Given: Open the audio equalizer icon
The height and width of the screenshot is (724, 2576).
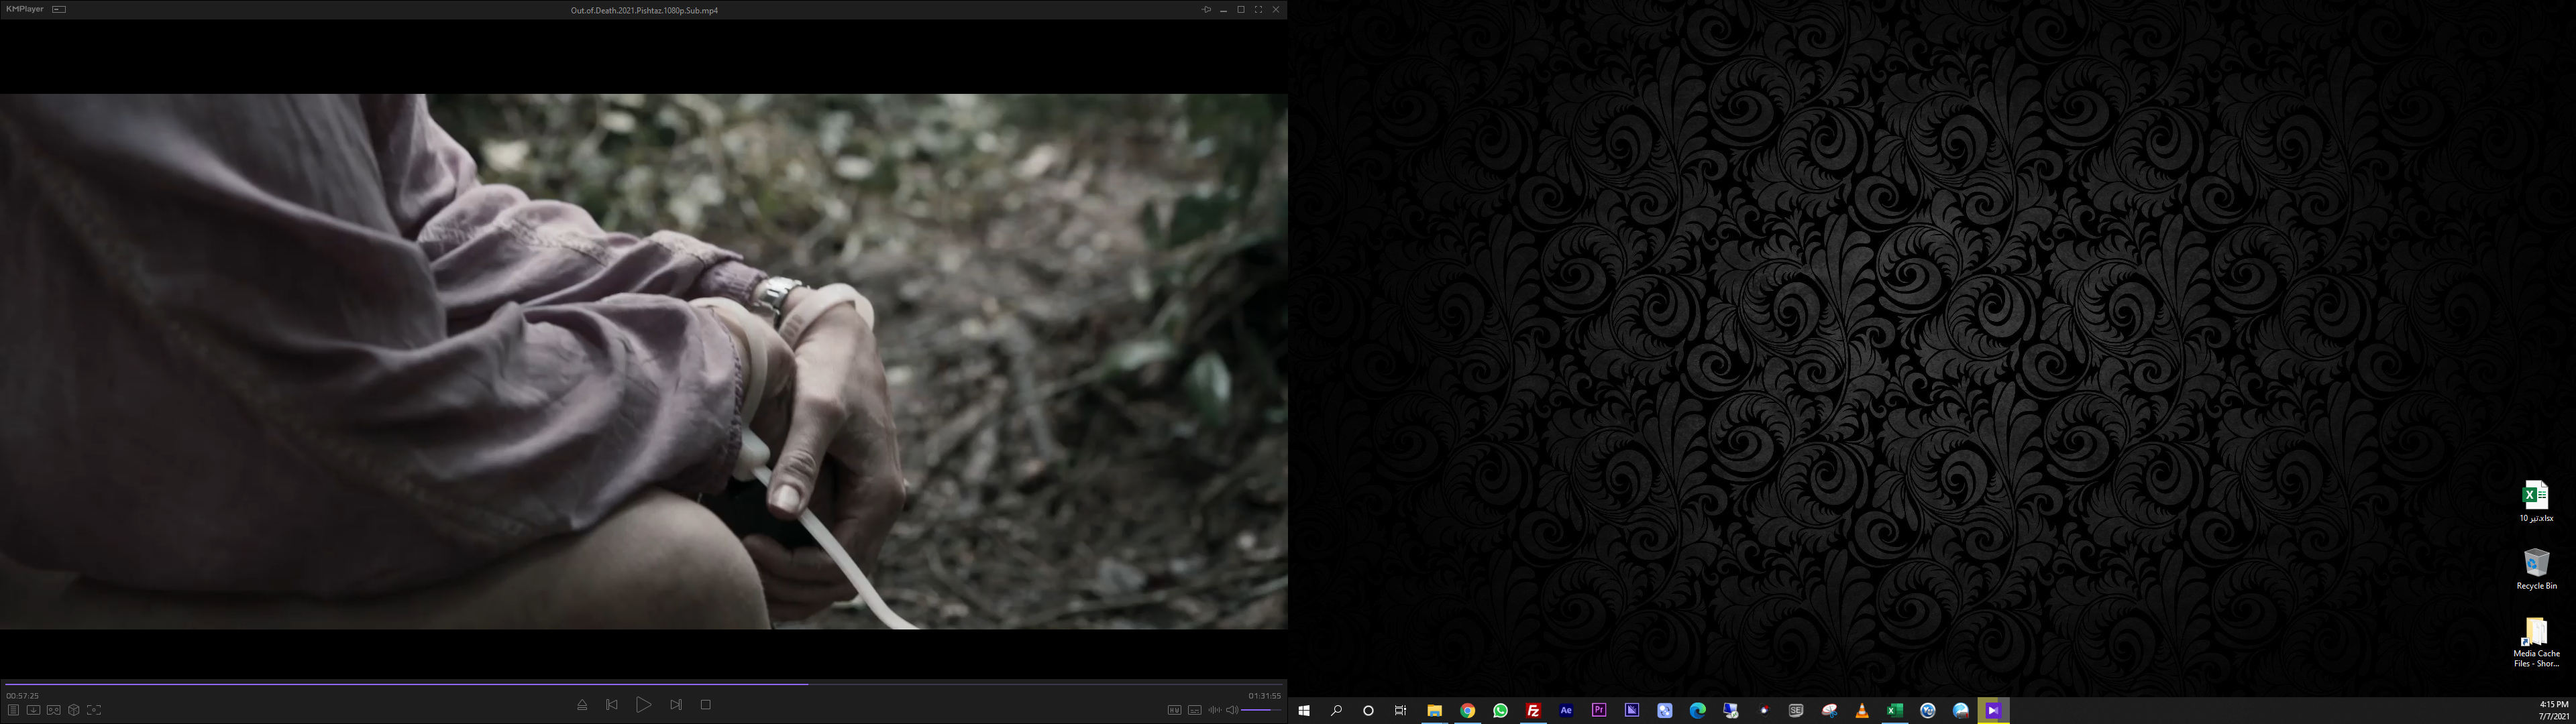Looking at the screenshot, I should coord(1214,710).
